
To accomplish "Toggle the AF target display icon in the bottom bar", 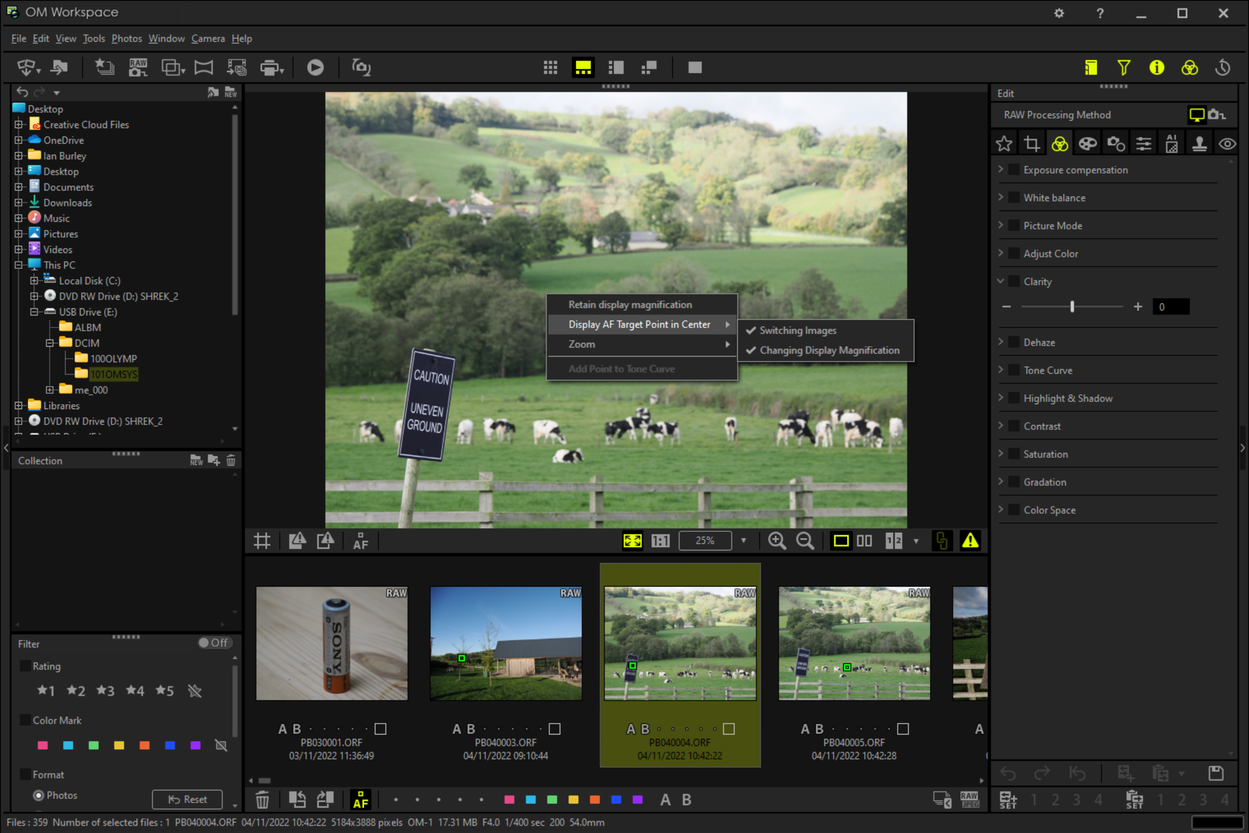I will point(360,799).
